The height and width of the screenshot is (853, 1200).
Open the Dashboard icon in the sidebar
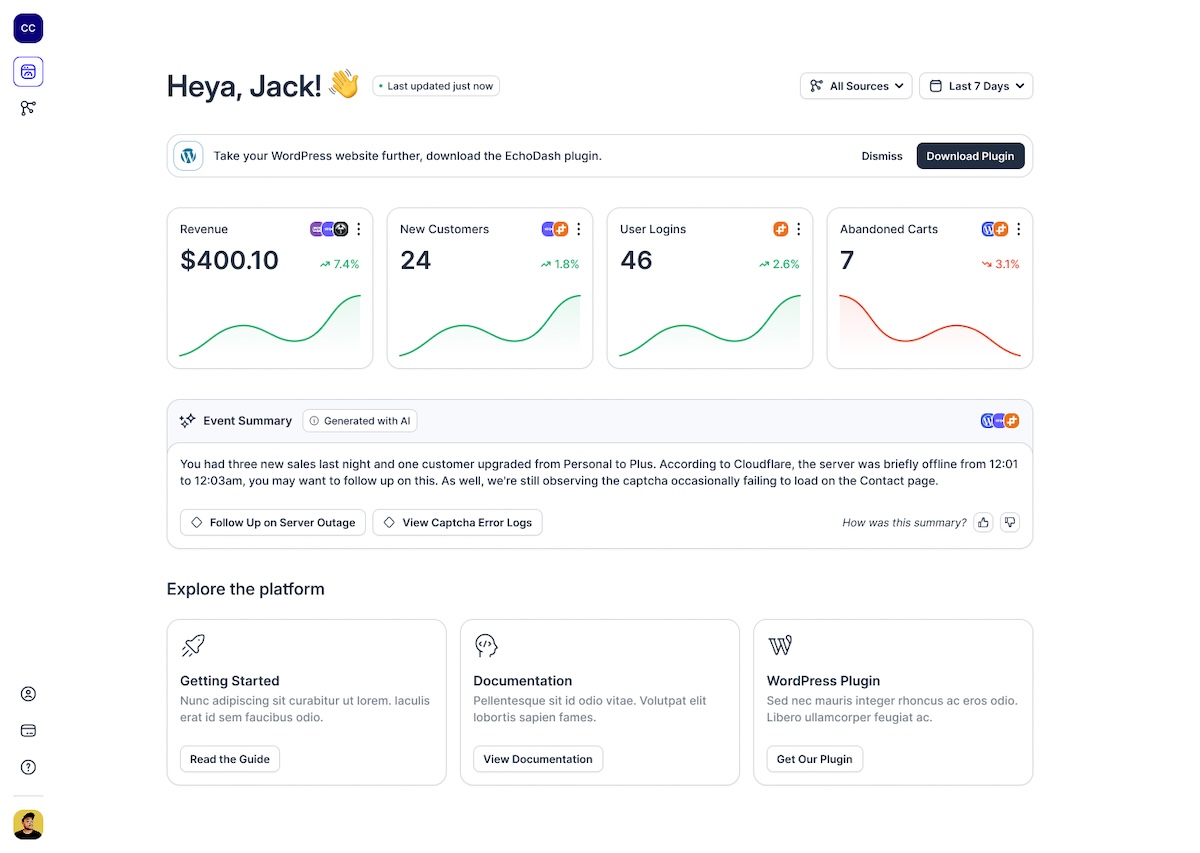(x=27, y=71)
